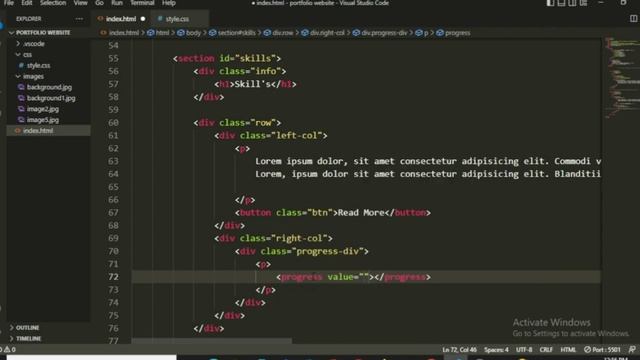Image resolution: width=640 pixels, height=360 pixels.
Task: Place cursor on line number 55
Action: (113, 58)
